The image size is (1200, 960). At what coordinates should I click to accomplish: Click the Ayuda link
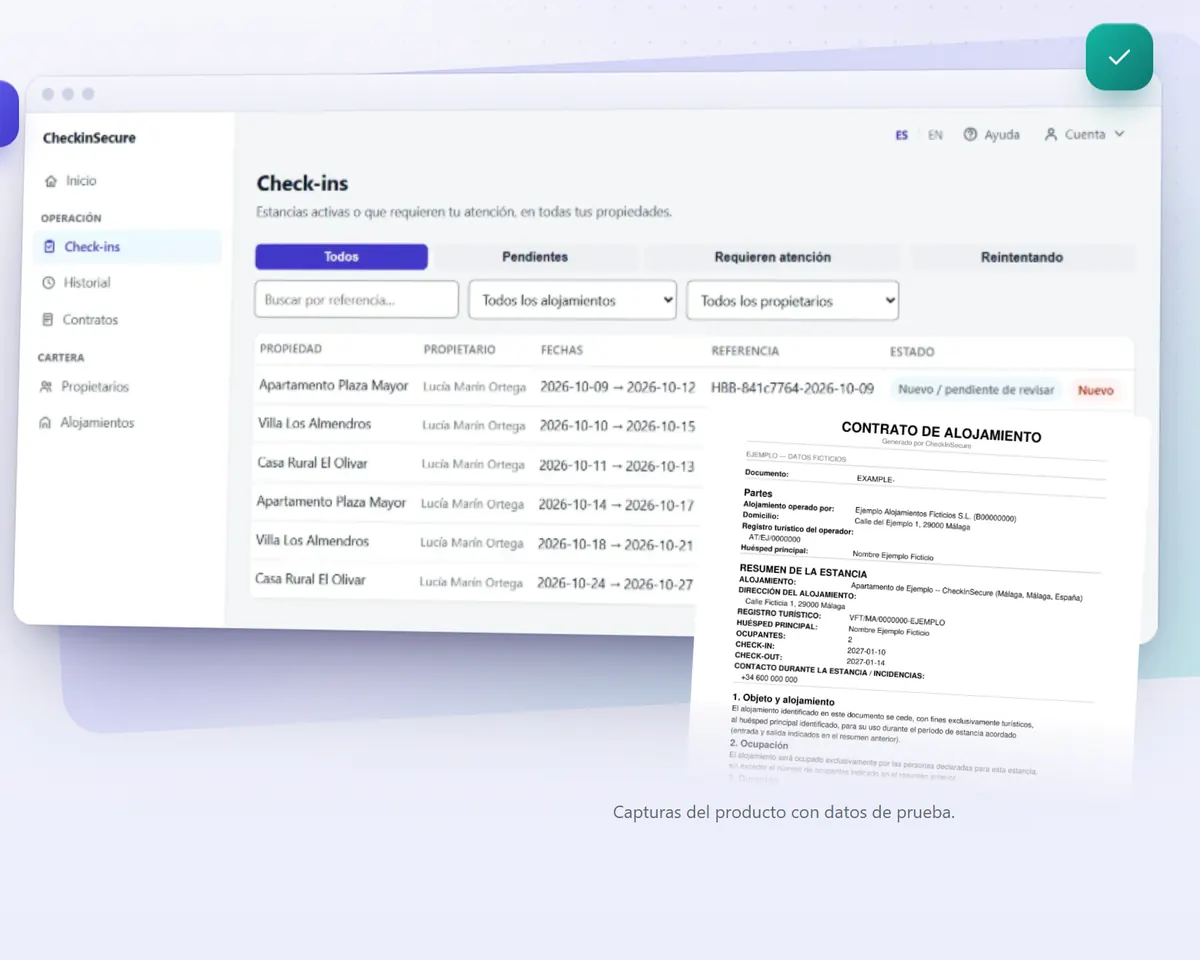point(992,134)
